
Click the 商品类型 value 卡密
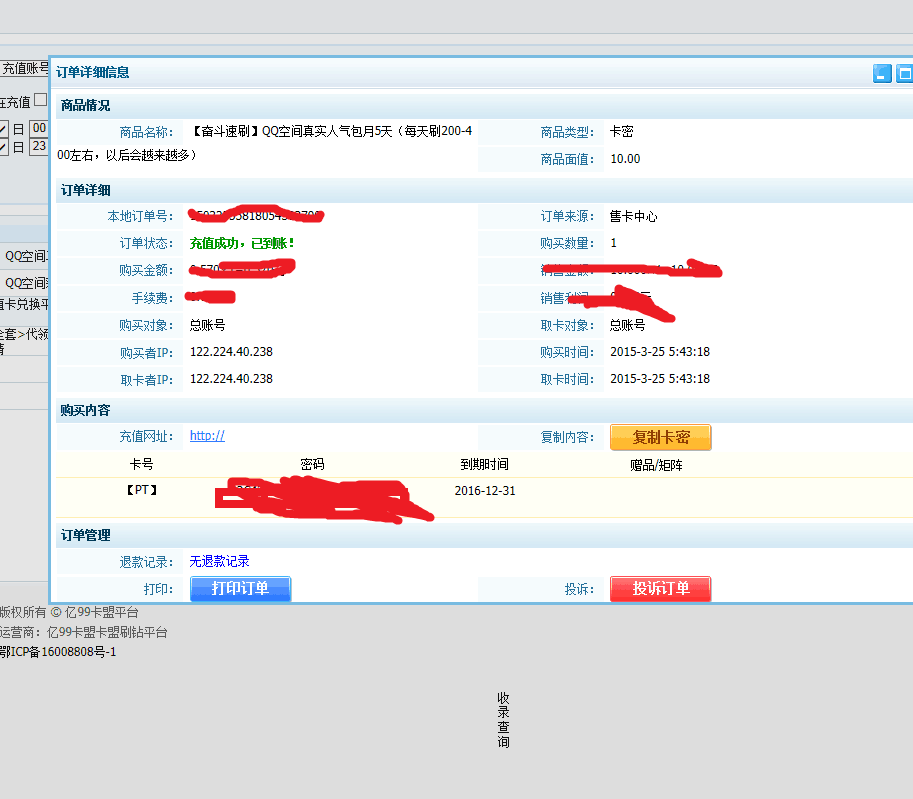621,132
